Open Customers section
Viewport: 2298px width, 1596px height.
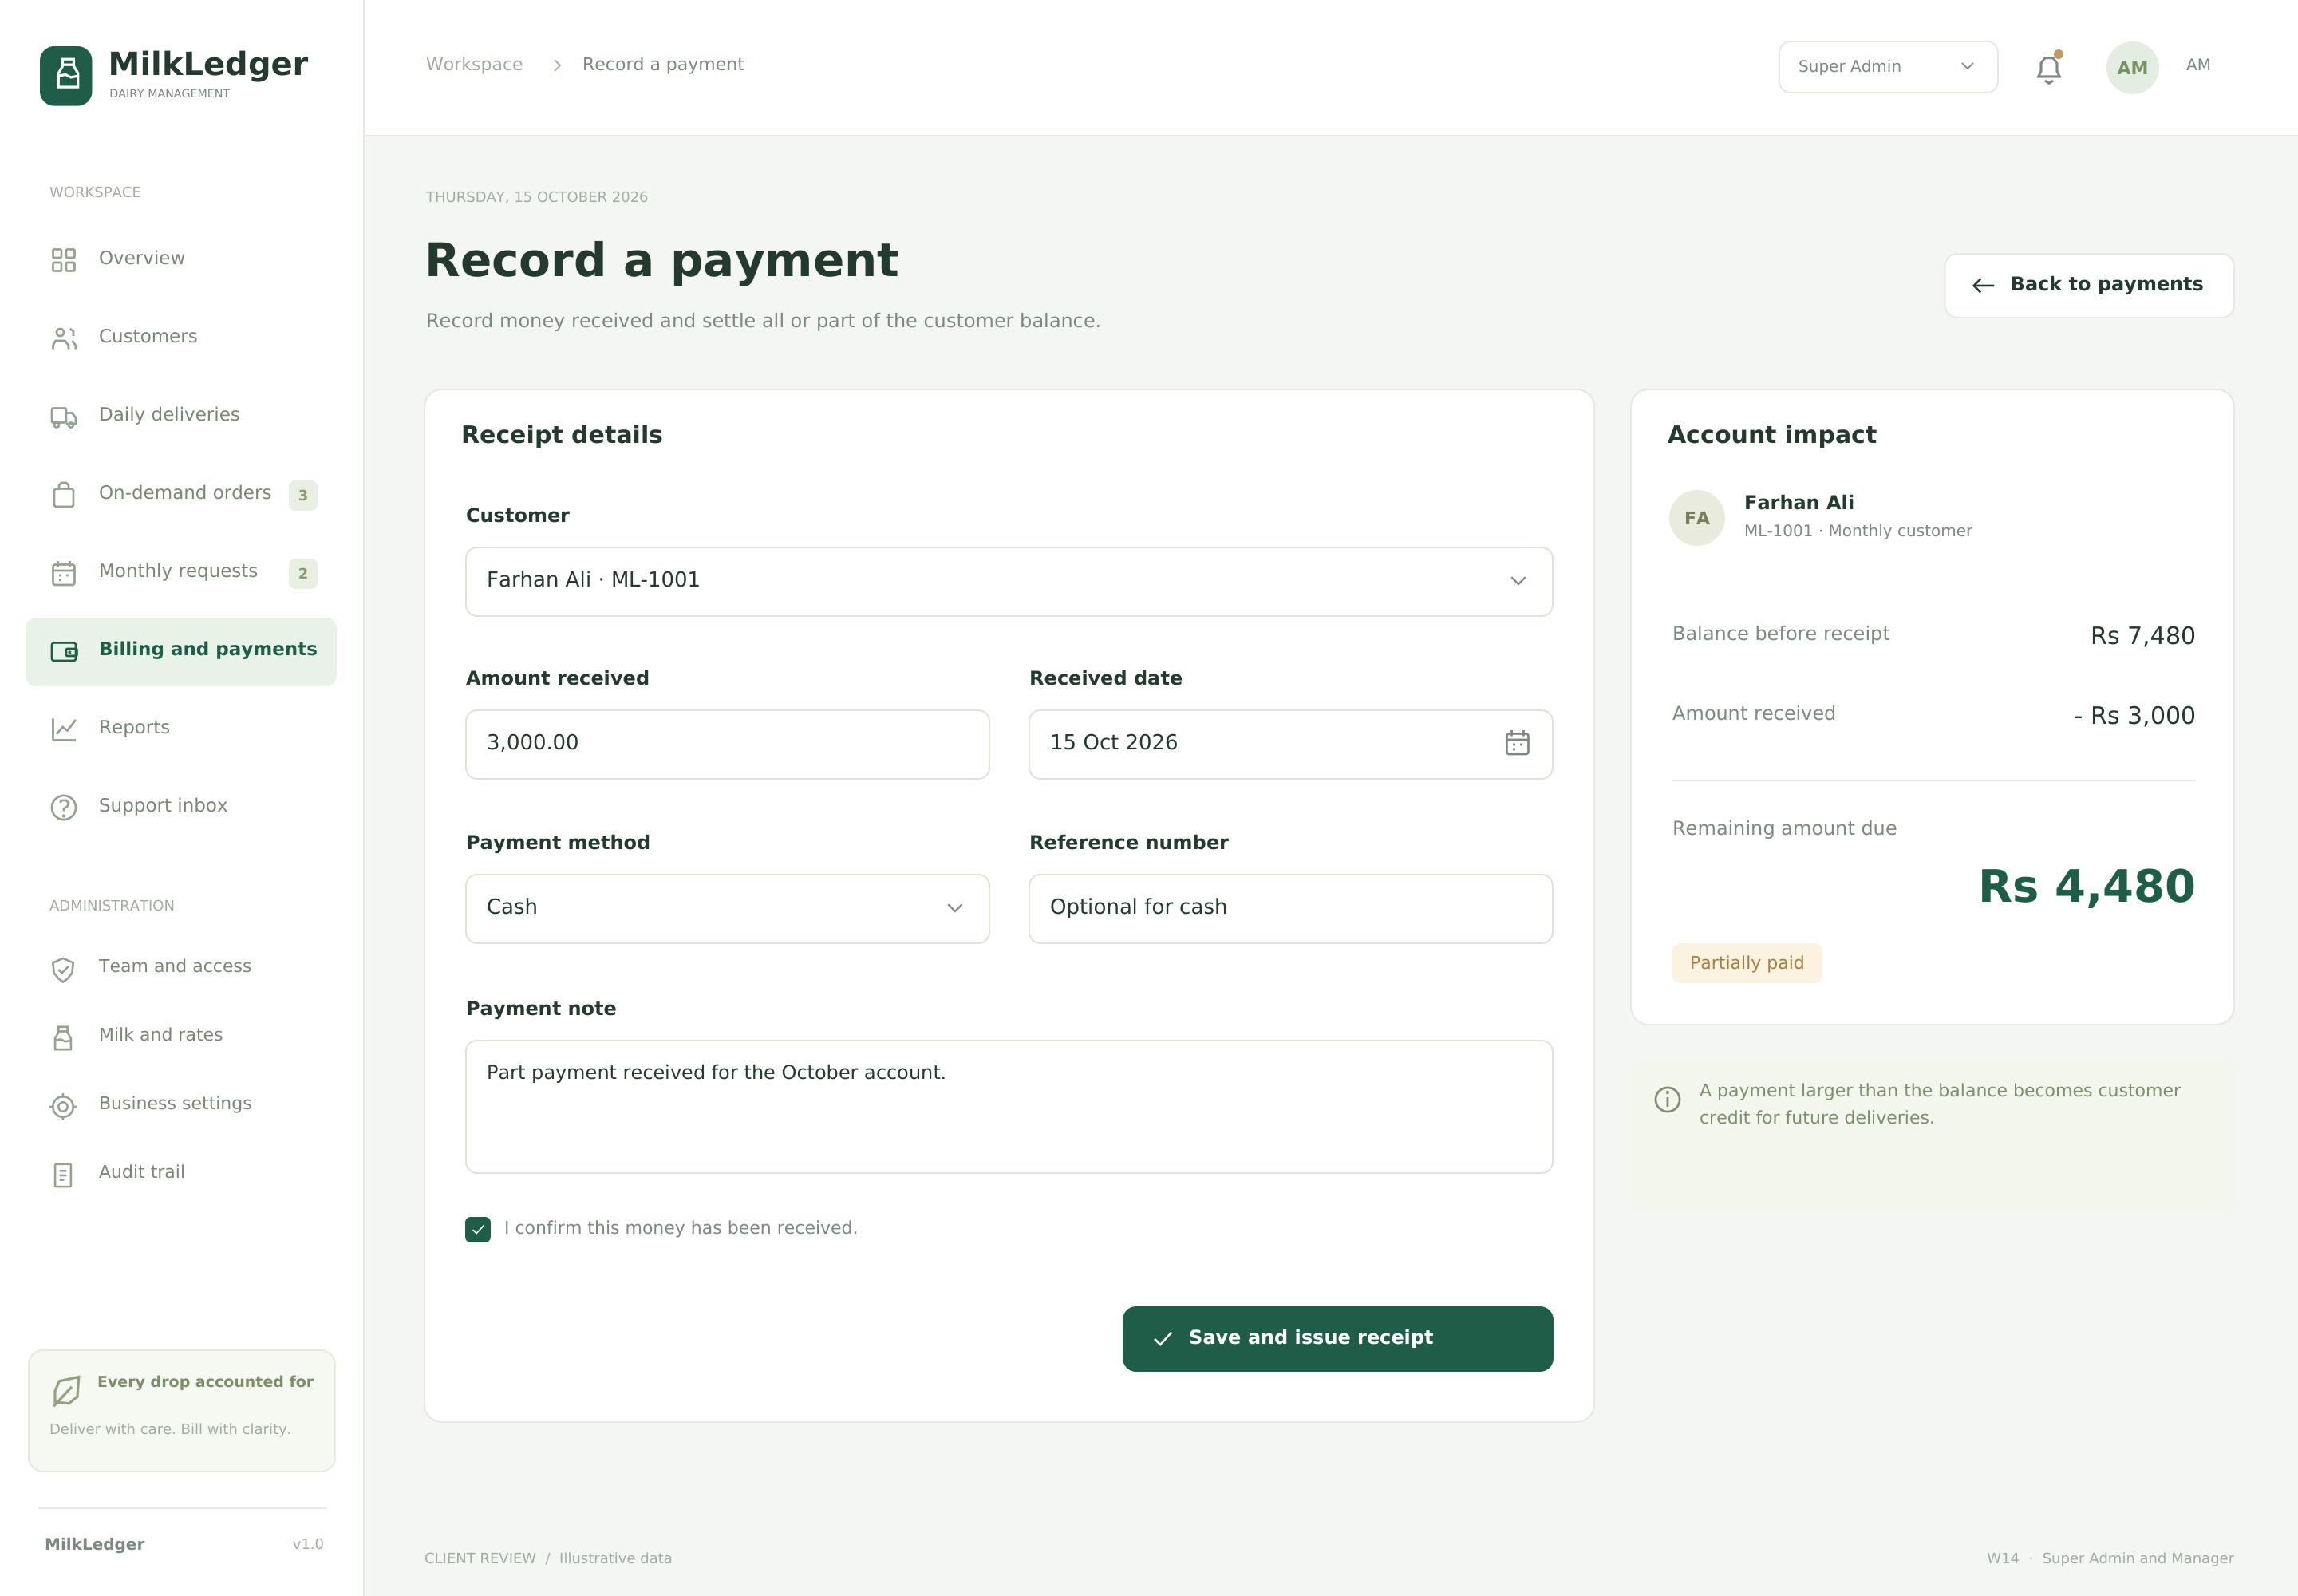(x=181, y=336)
